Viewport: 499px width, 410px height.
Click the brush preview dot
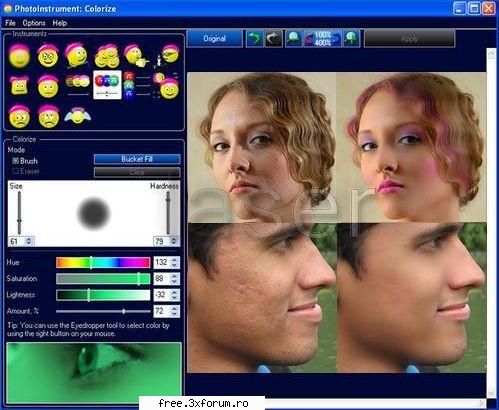click(94, 214)
